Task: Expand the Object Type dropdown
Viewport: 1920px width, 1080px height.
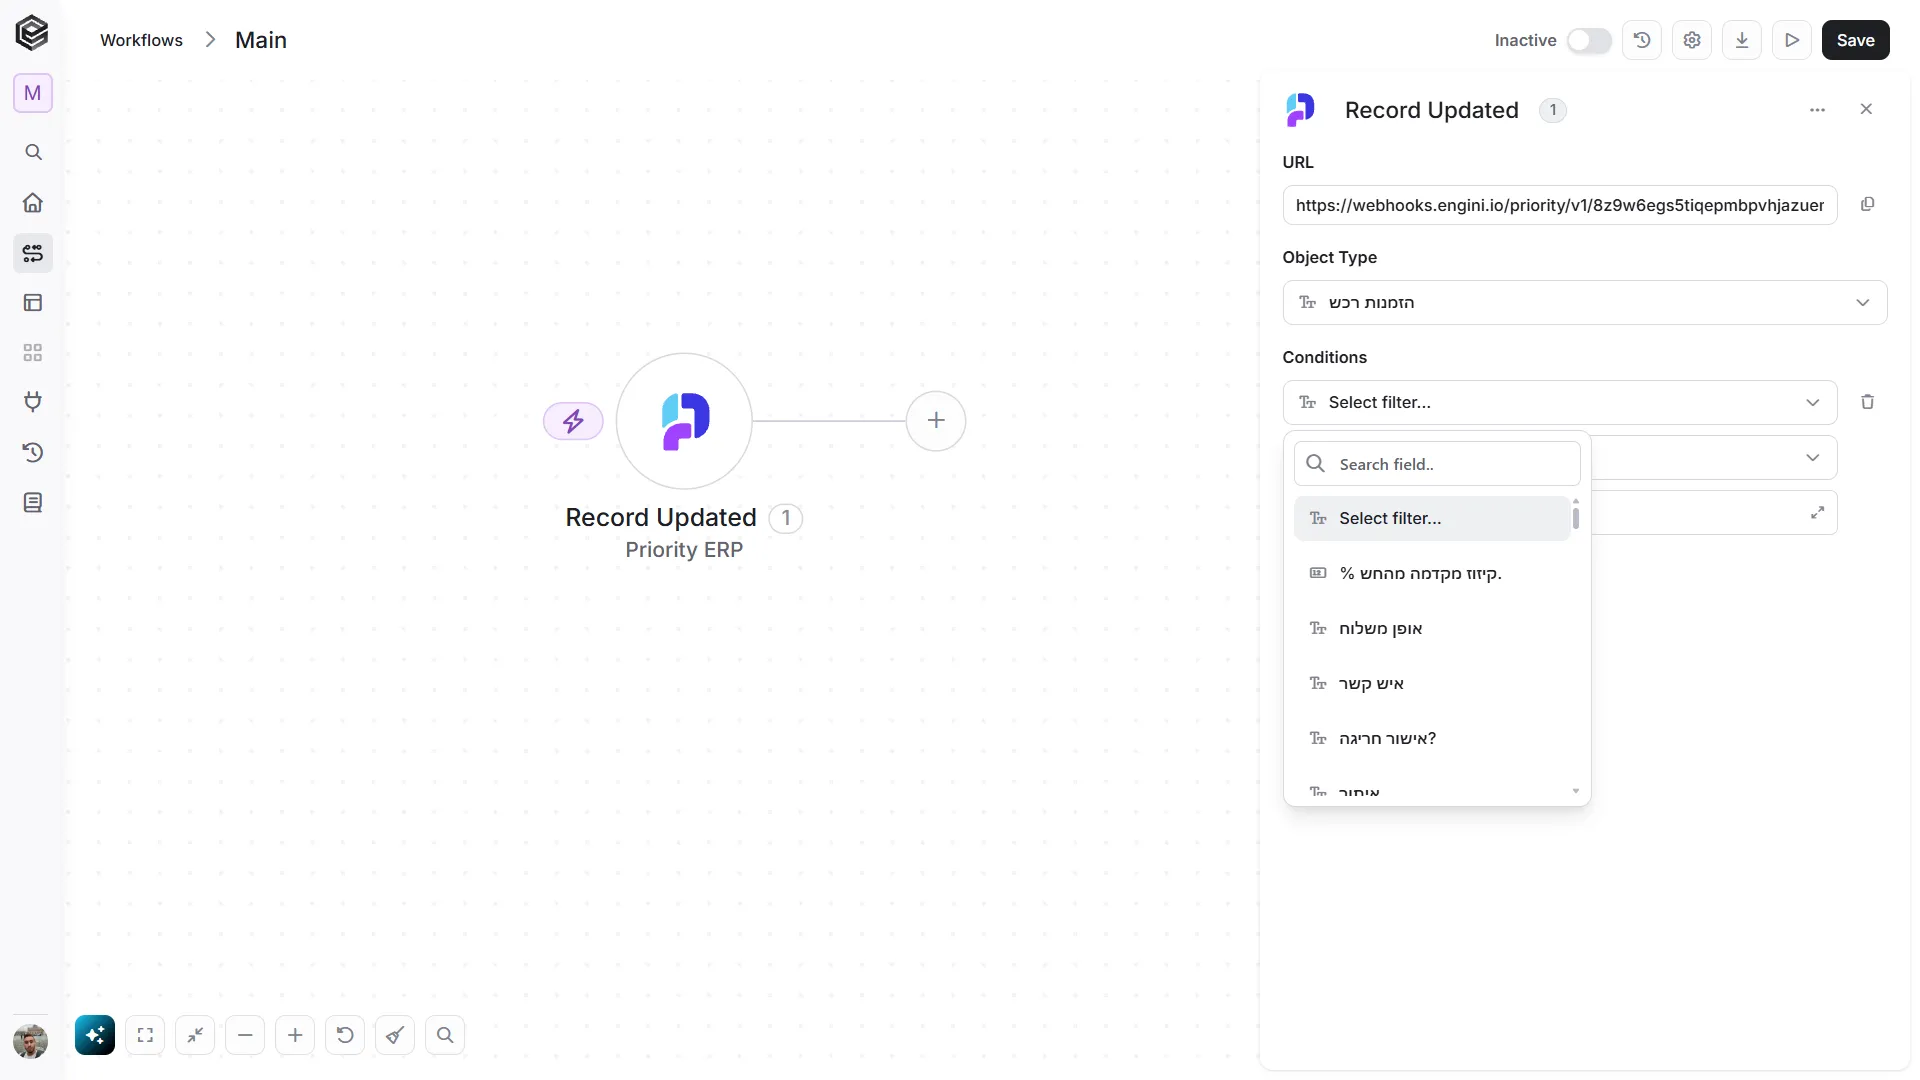Action: [x=1585, y=302]
